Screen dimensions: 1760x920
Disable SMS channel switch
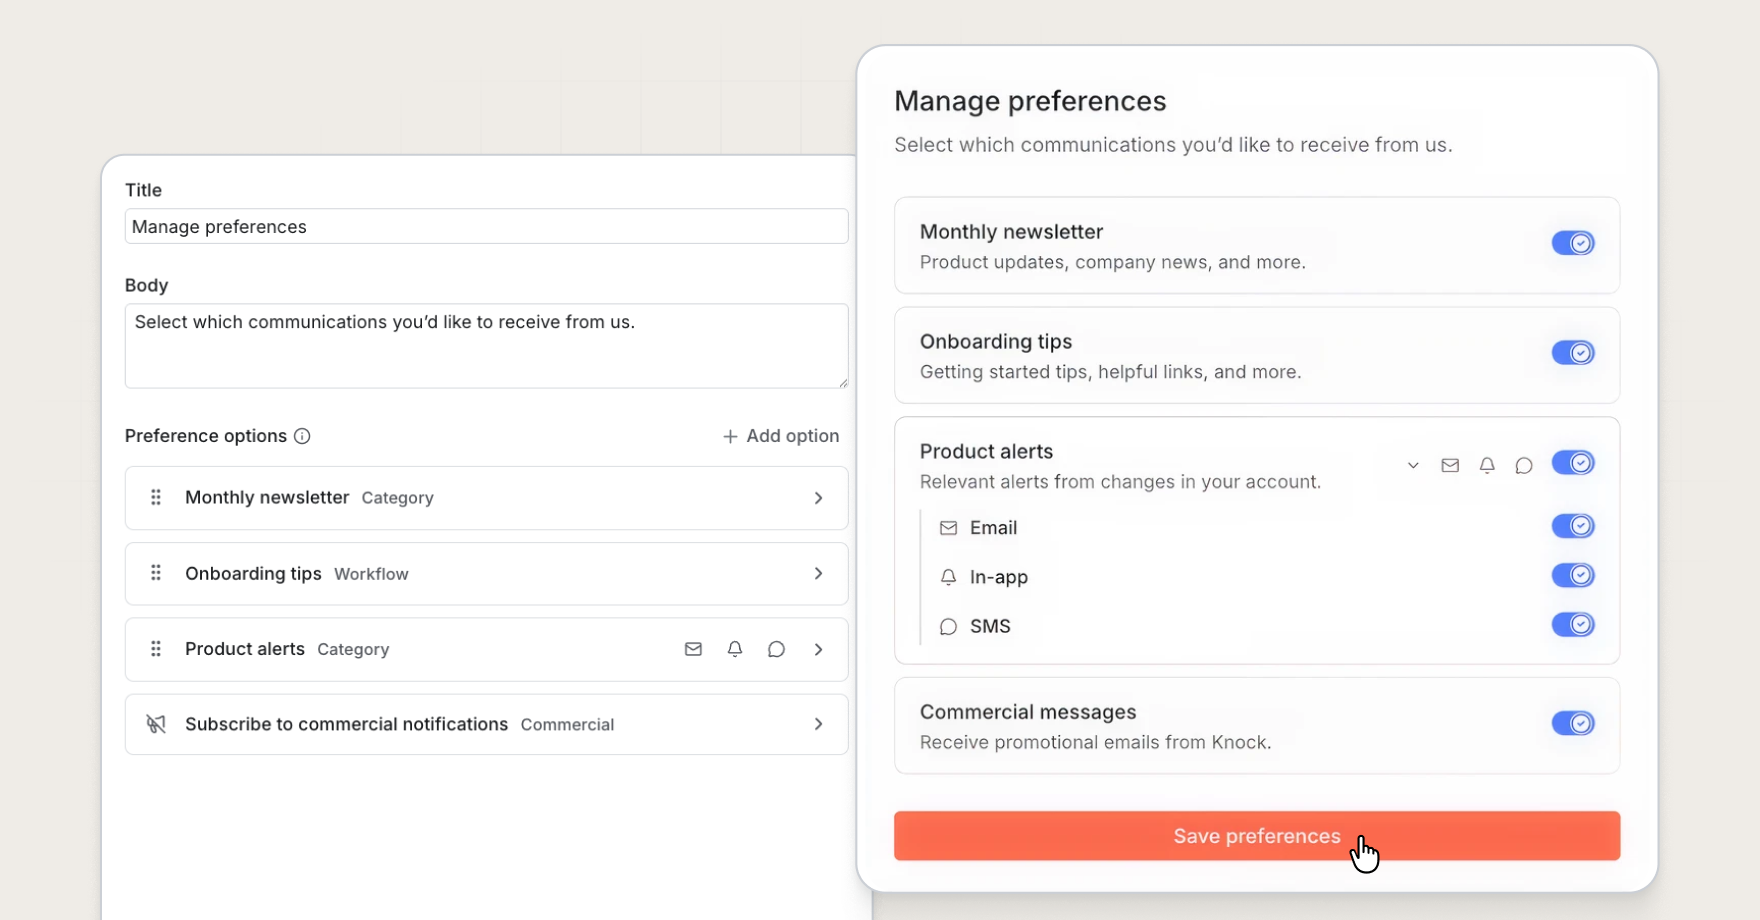1573,624
